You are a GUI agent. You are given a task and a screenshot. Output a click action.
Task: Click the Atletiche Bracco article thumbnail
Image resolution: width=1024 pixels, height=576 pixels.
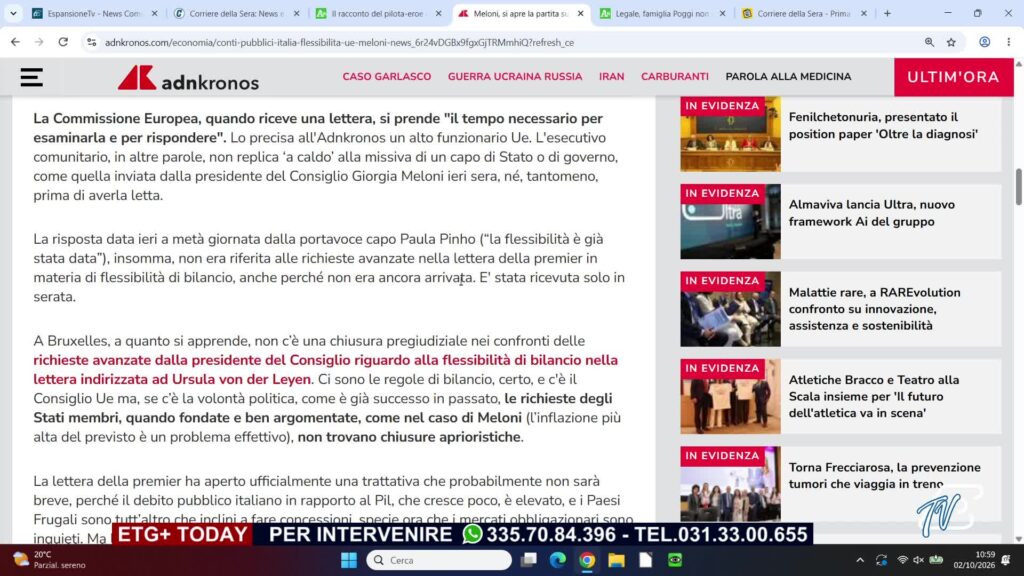pyautogui.click(x=730, y=397)
